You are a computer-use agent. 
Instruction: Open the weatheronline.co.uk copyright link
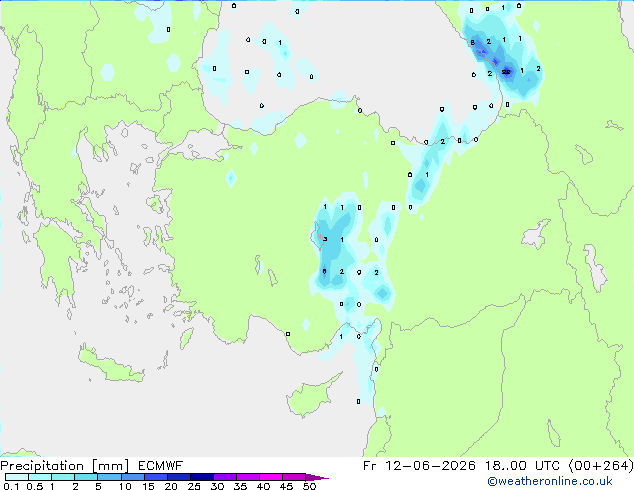click(x=549, y=482)
